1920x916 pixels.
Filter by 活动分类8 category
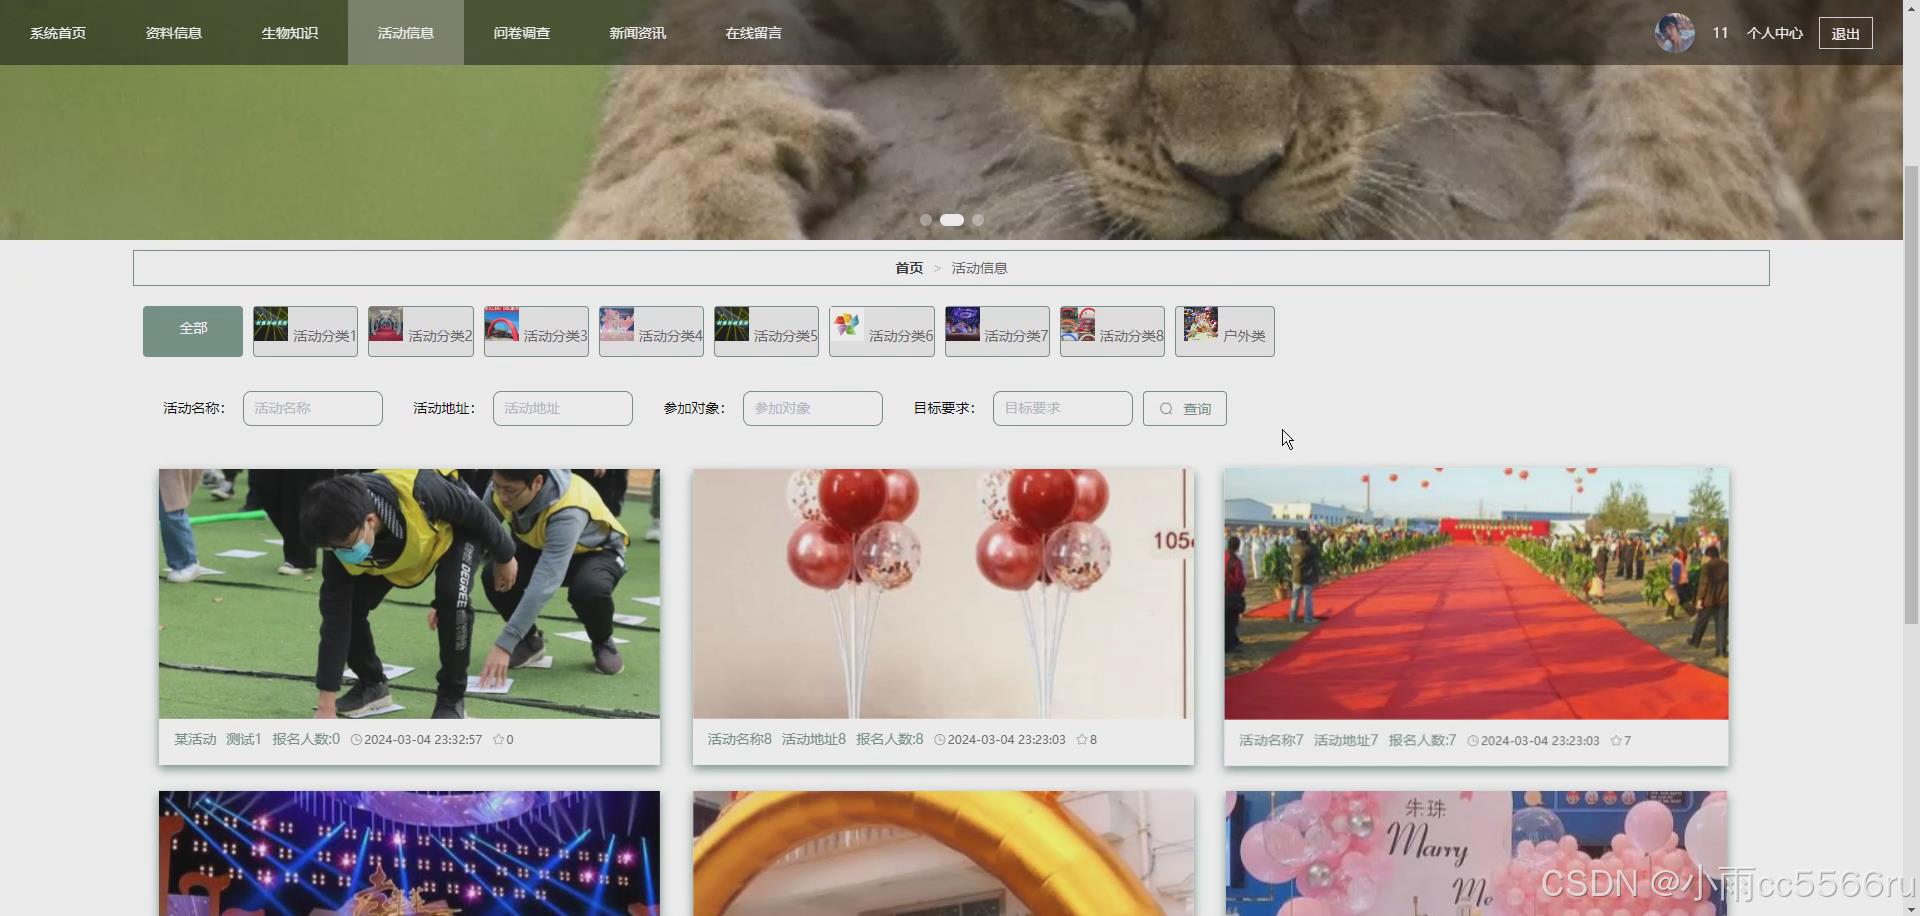click(x=1112, y=331)
